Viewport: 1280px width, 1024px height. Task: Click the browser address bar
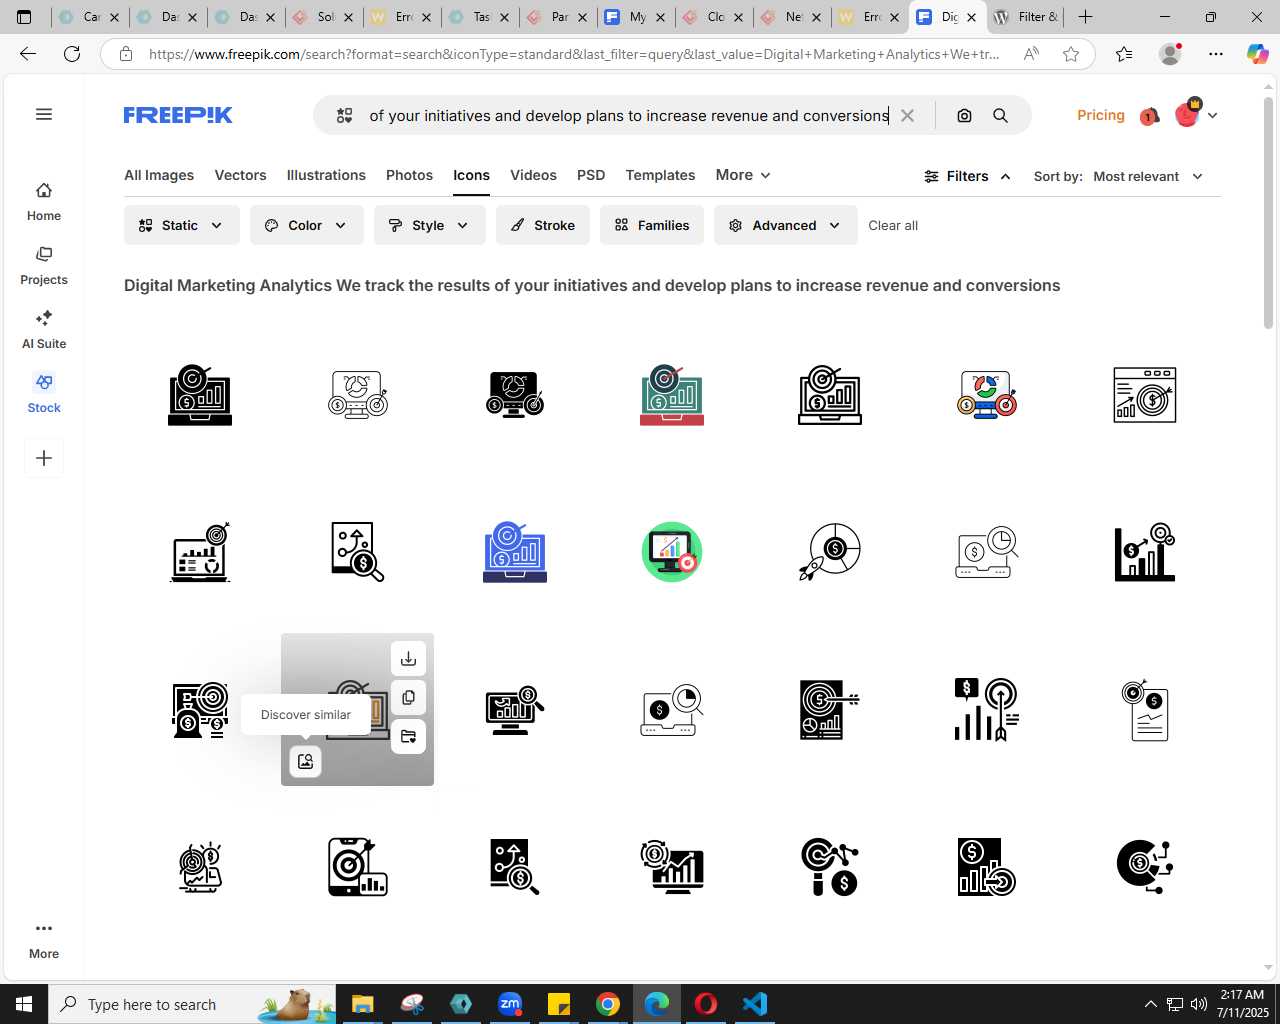pos(574,54)
